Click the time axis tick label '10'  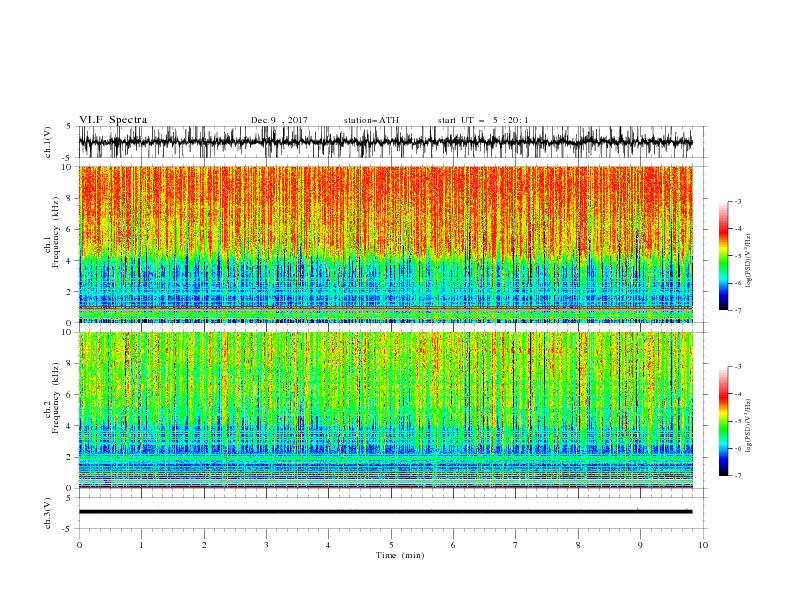[703, 545]
